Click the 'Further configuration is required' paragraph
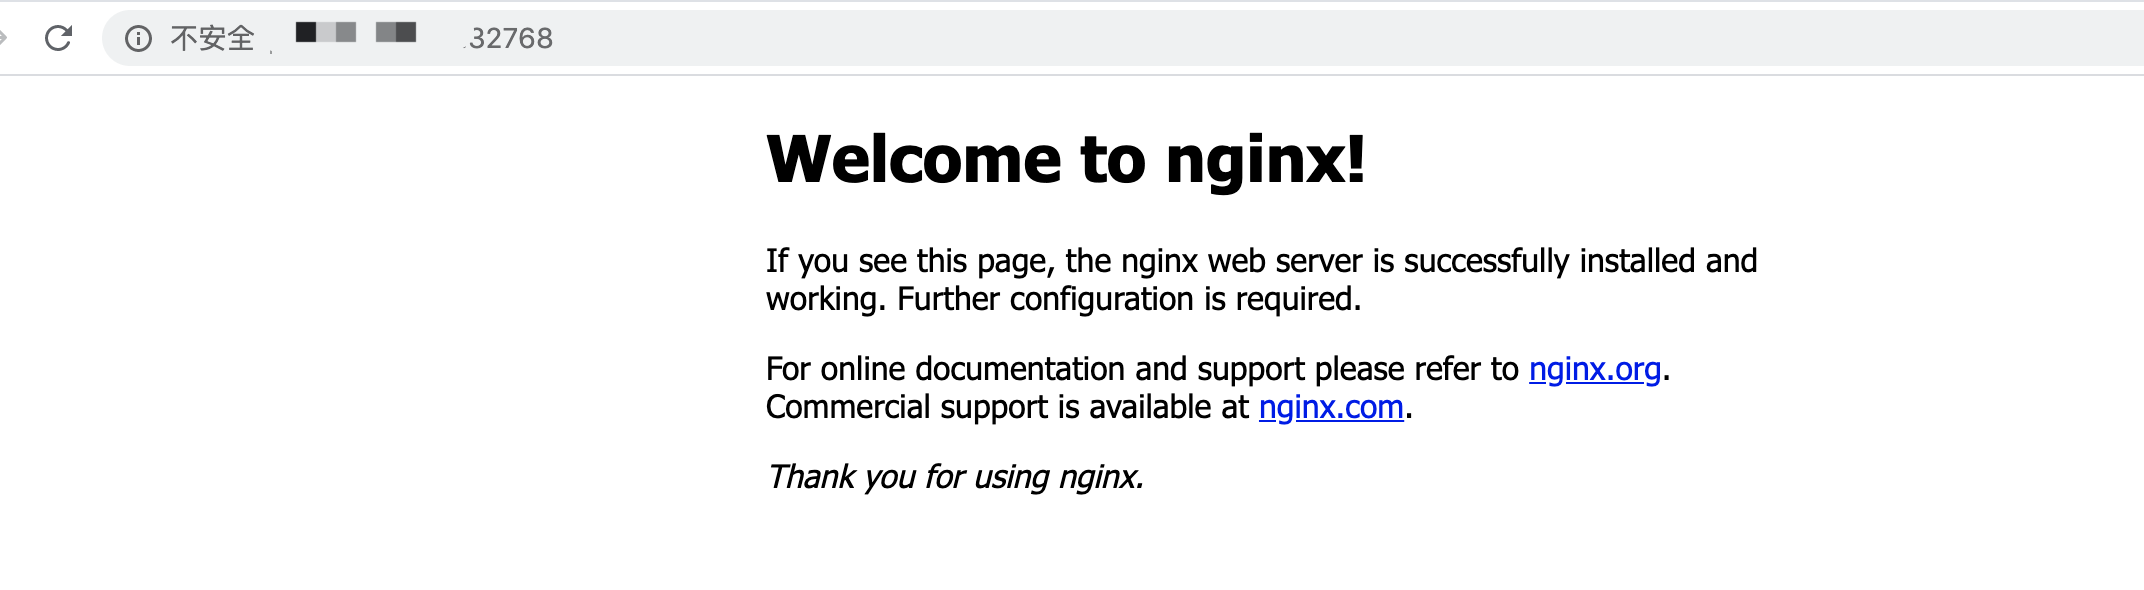Viewport: 2144px width, 590px height. pyautogui.click(x=1261, y=280)
